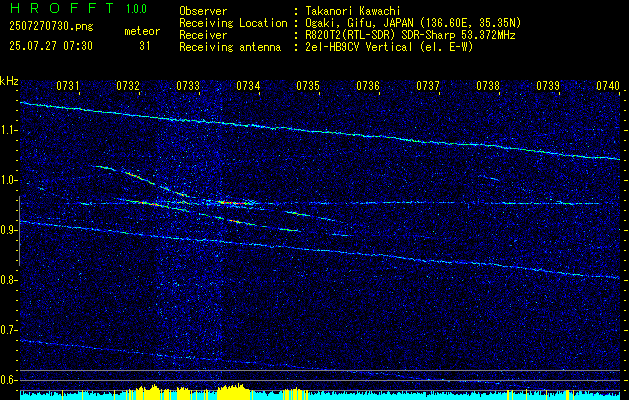This screenshot has width=629, height=400.
Task: Click time marker 0736
Action: (368, 86)
